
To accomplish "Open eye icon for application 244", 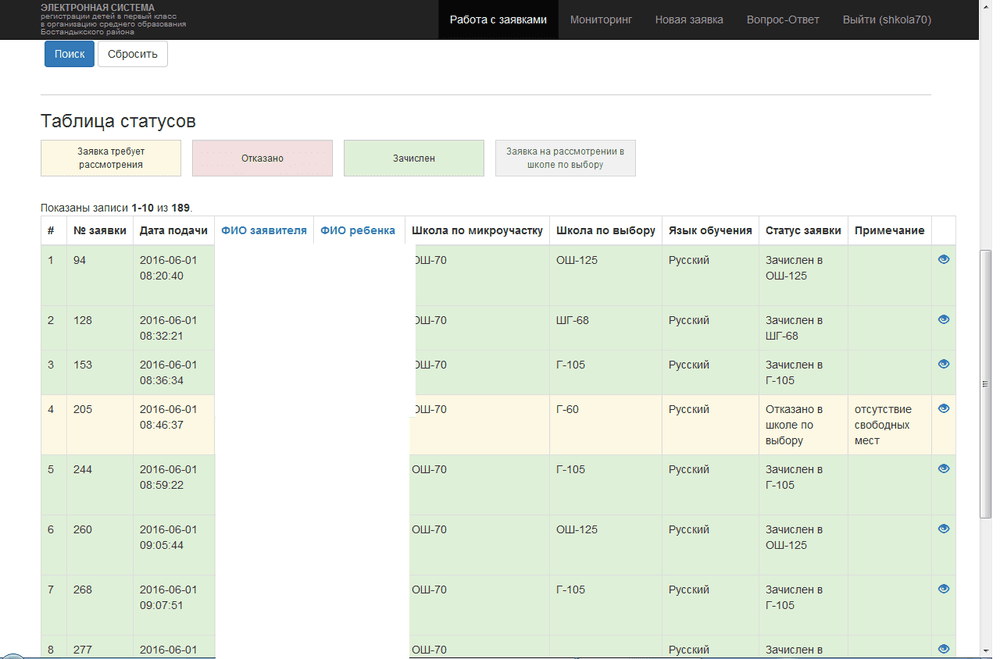I will coord(943,469).
